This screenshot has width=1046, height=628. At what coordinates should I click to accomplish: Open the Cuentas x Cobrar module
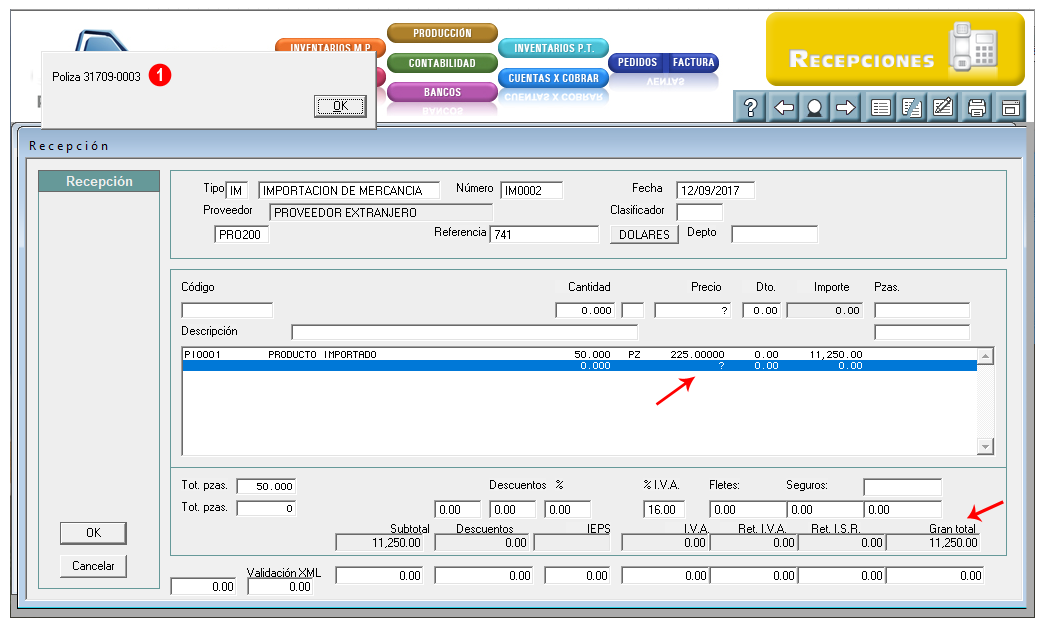click(x=553, y=78)
